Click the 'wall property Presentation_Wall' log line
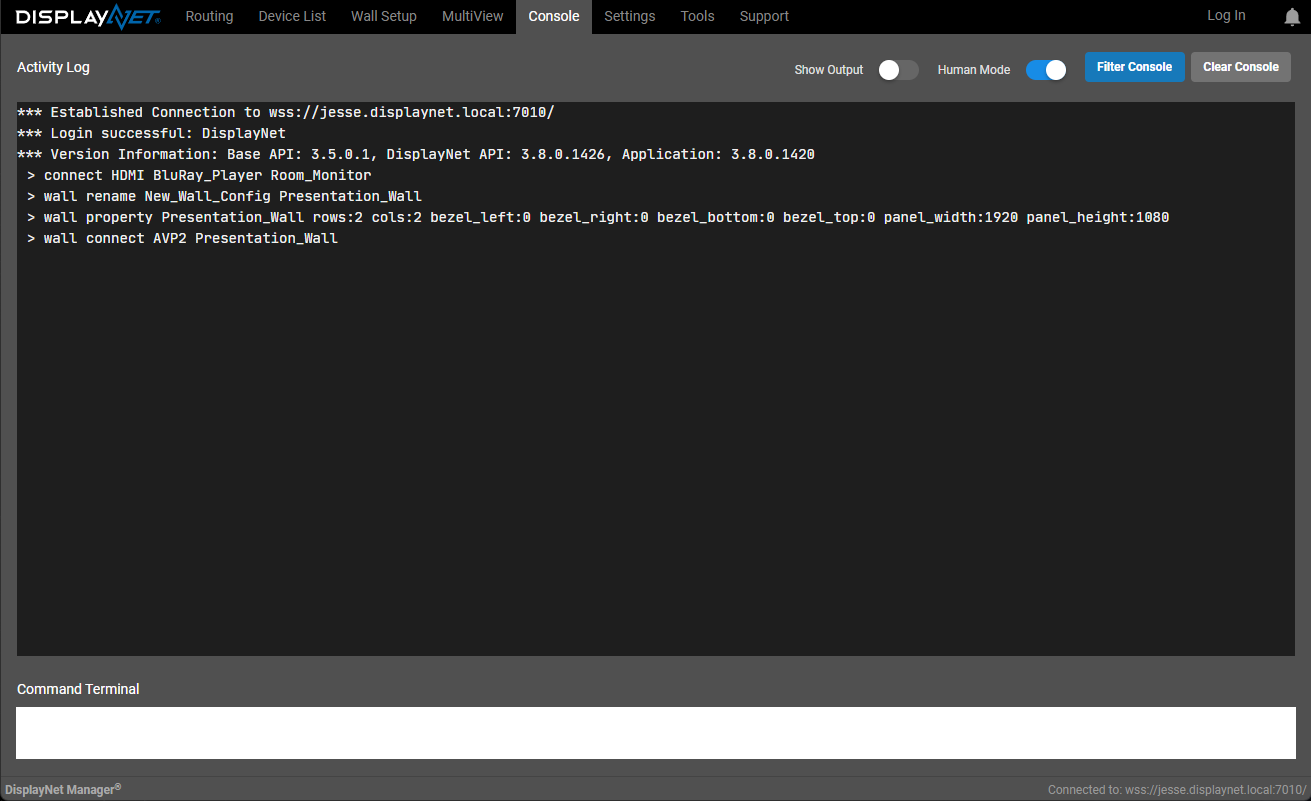Image resolution: width=1311 pixels, height=801 pixels. click(598, 217)
